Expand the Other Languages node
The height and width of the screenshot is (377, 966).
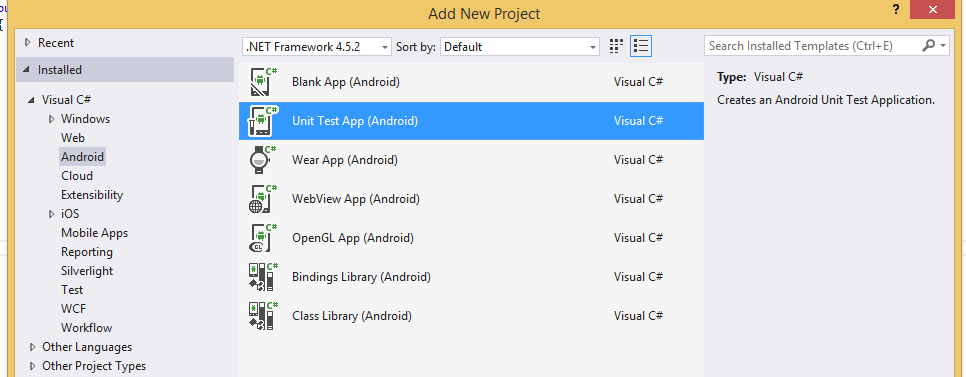click(32, 347)
